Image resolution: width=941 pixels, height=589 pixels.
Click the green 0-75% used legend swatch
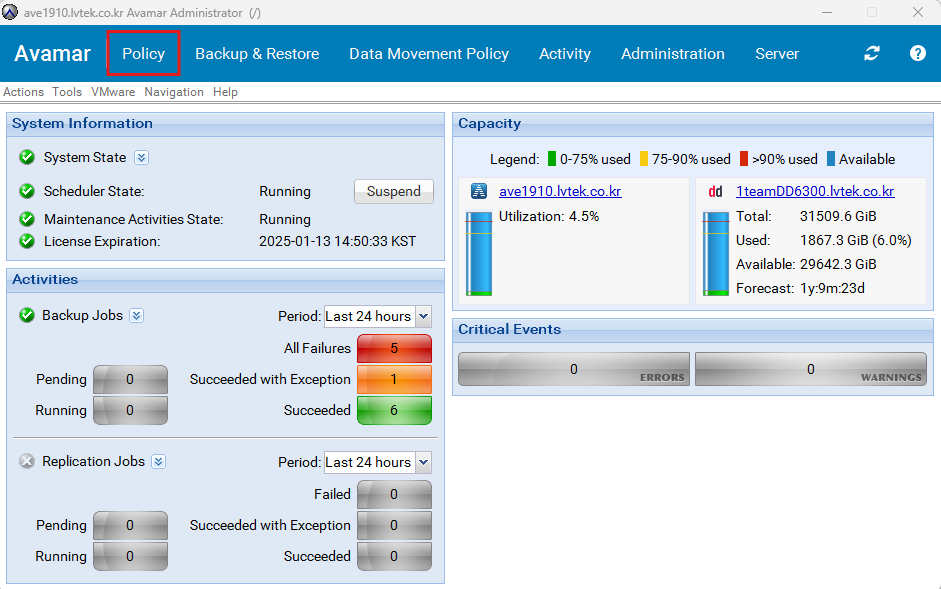click(x=552, y=159)
